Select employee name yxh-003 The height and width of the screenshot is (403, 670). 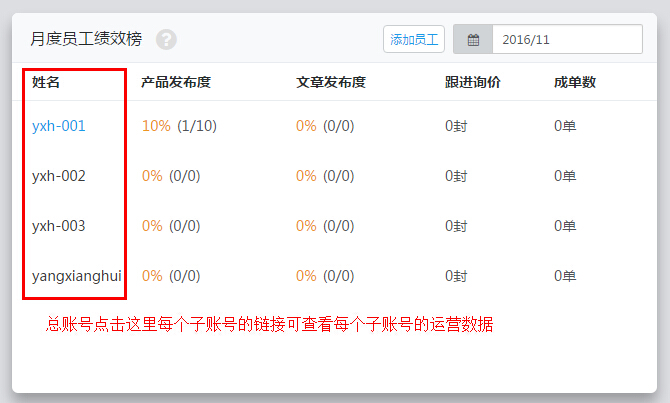[x=59, y=226]
